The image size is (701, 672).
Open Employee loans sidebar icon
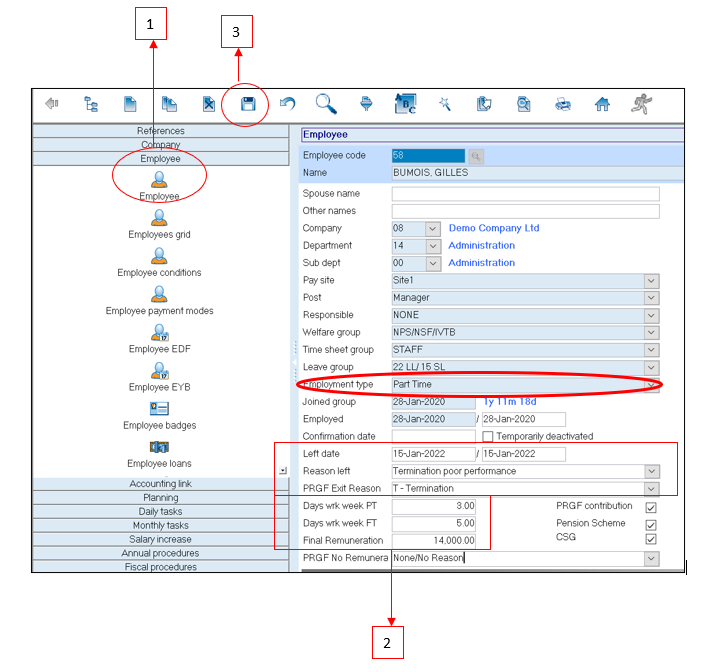click(x=159, y=452)
